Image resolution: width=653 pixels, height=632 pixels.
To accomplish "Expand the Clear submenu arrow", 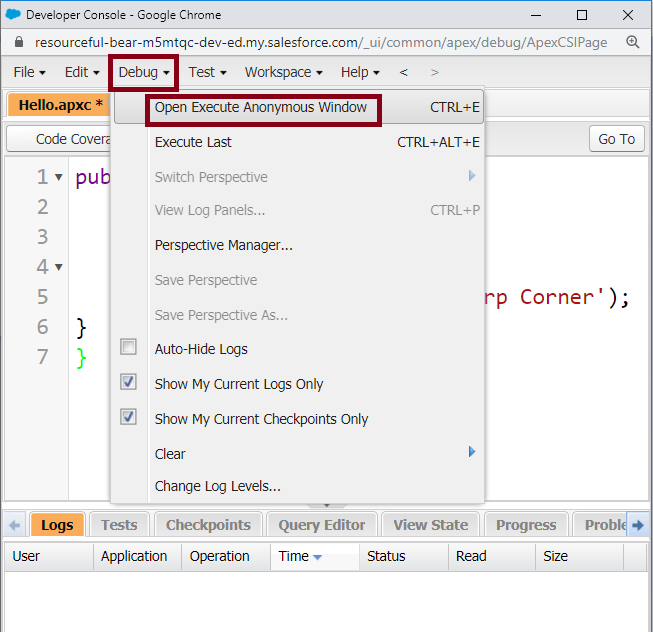I will (471, 452).
